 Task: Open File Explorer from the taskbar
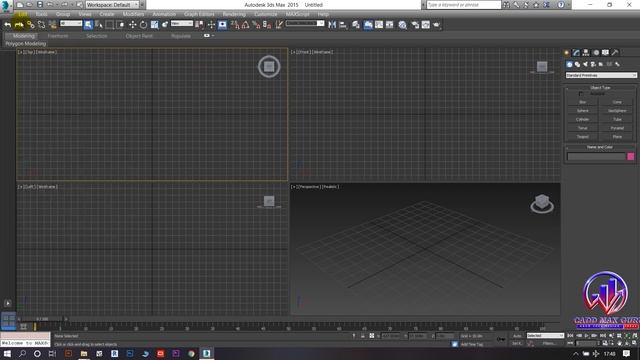coord(84,353)
